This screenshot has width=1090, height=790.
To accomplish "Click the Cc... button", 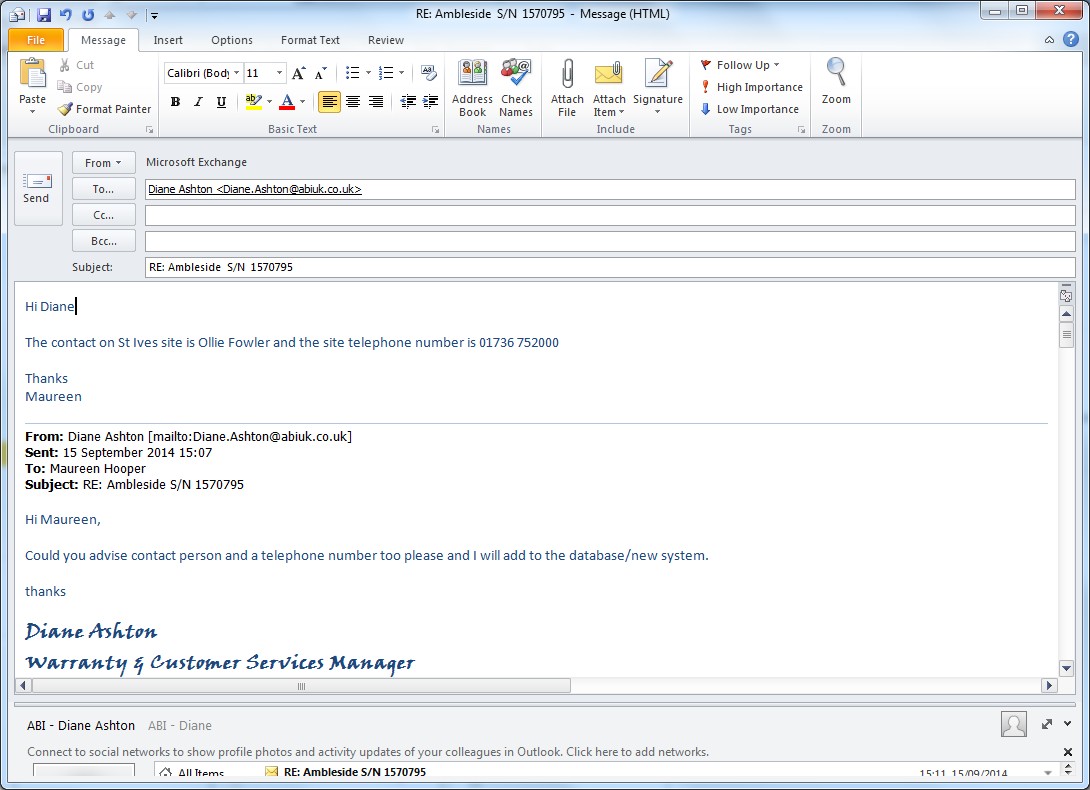I will (x=104, y=215).
